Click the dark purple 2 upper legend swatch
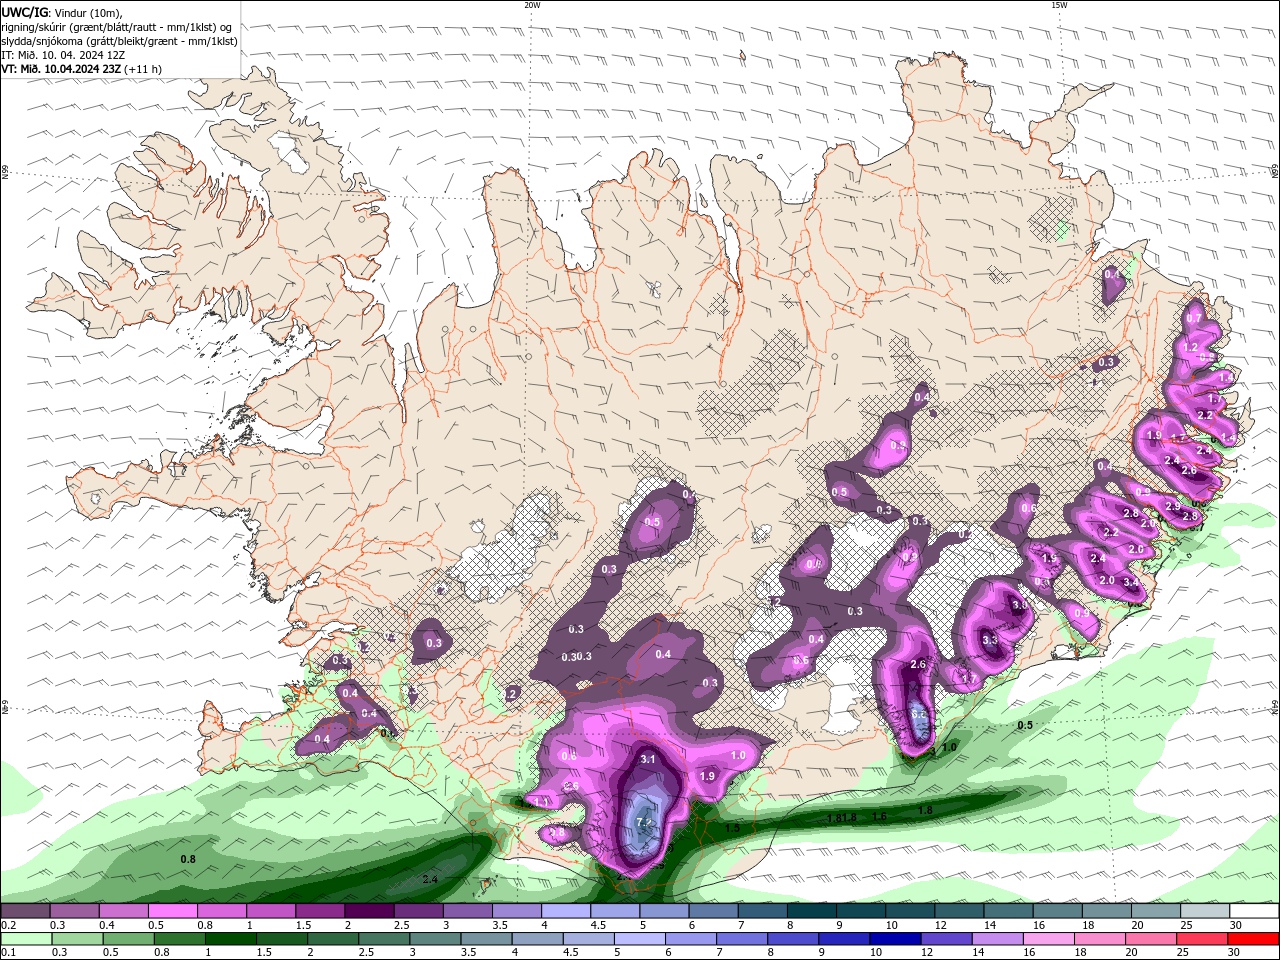Viewport: 1280px width, 960px height. pos(369,911)
